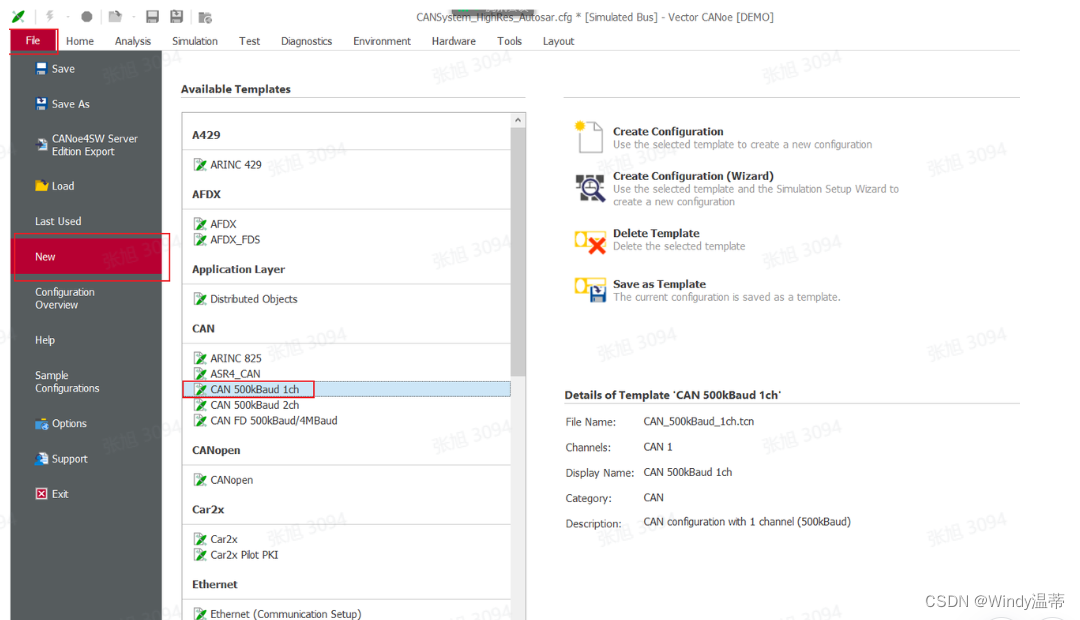Click the folder with globe icon in title bar
The height and width of the screenshot is (620, 1080).
(205, 17)
